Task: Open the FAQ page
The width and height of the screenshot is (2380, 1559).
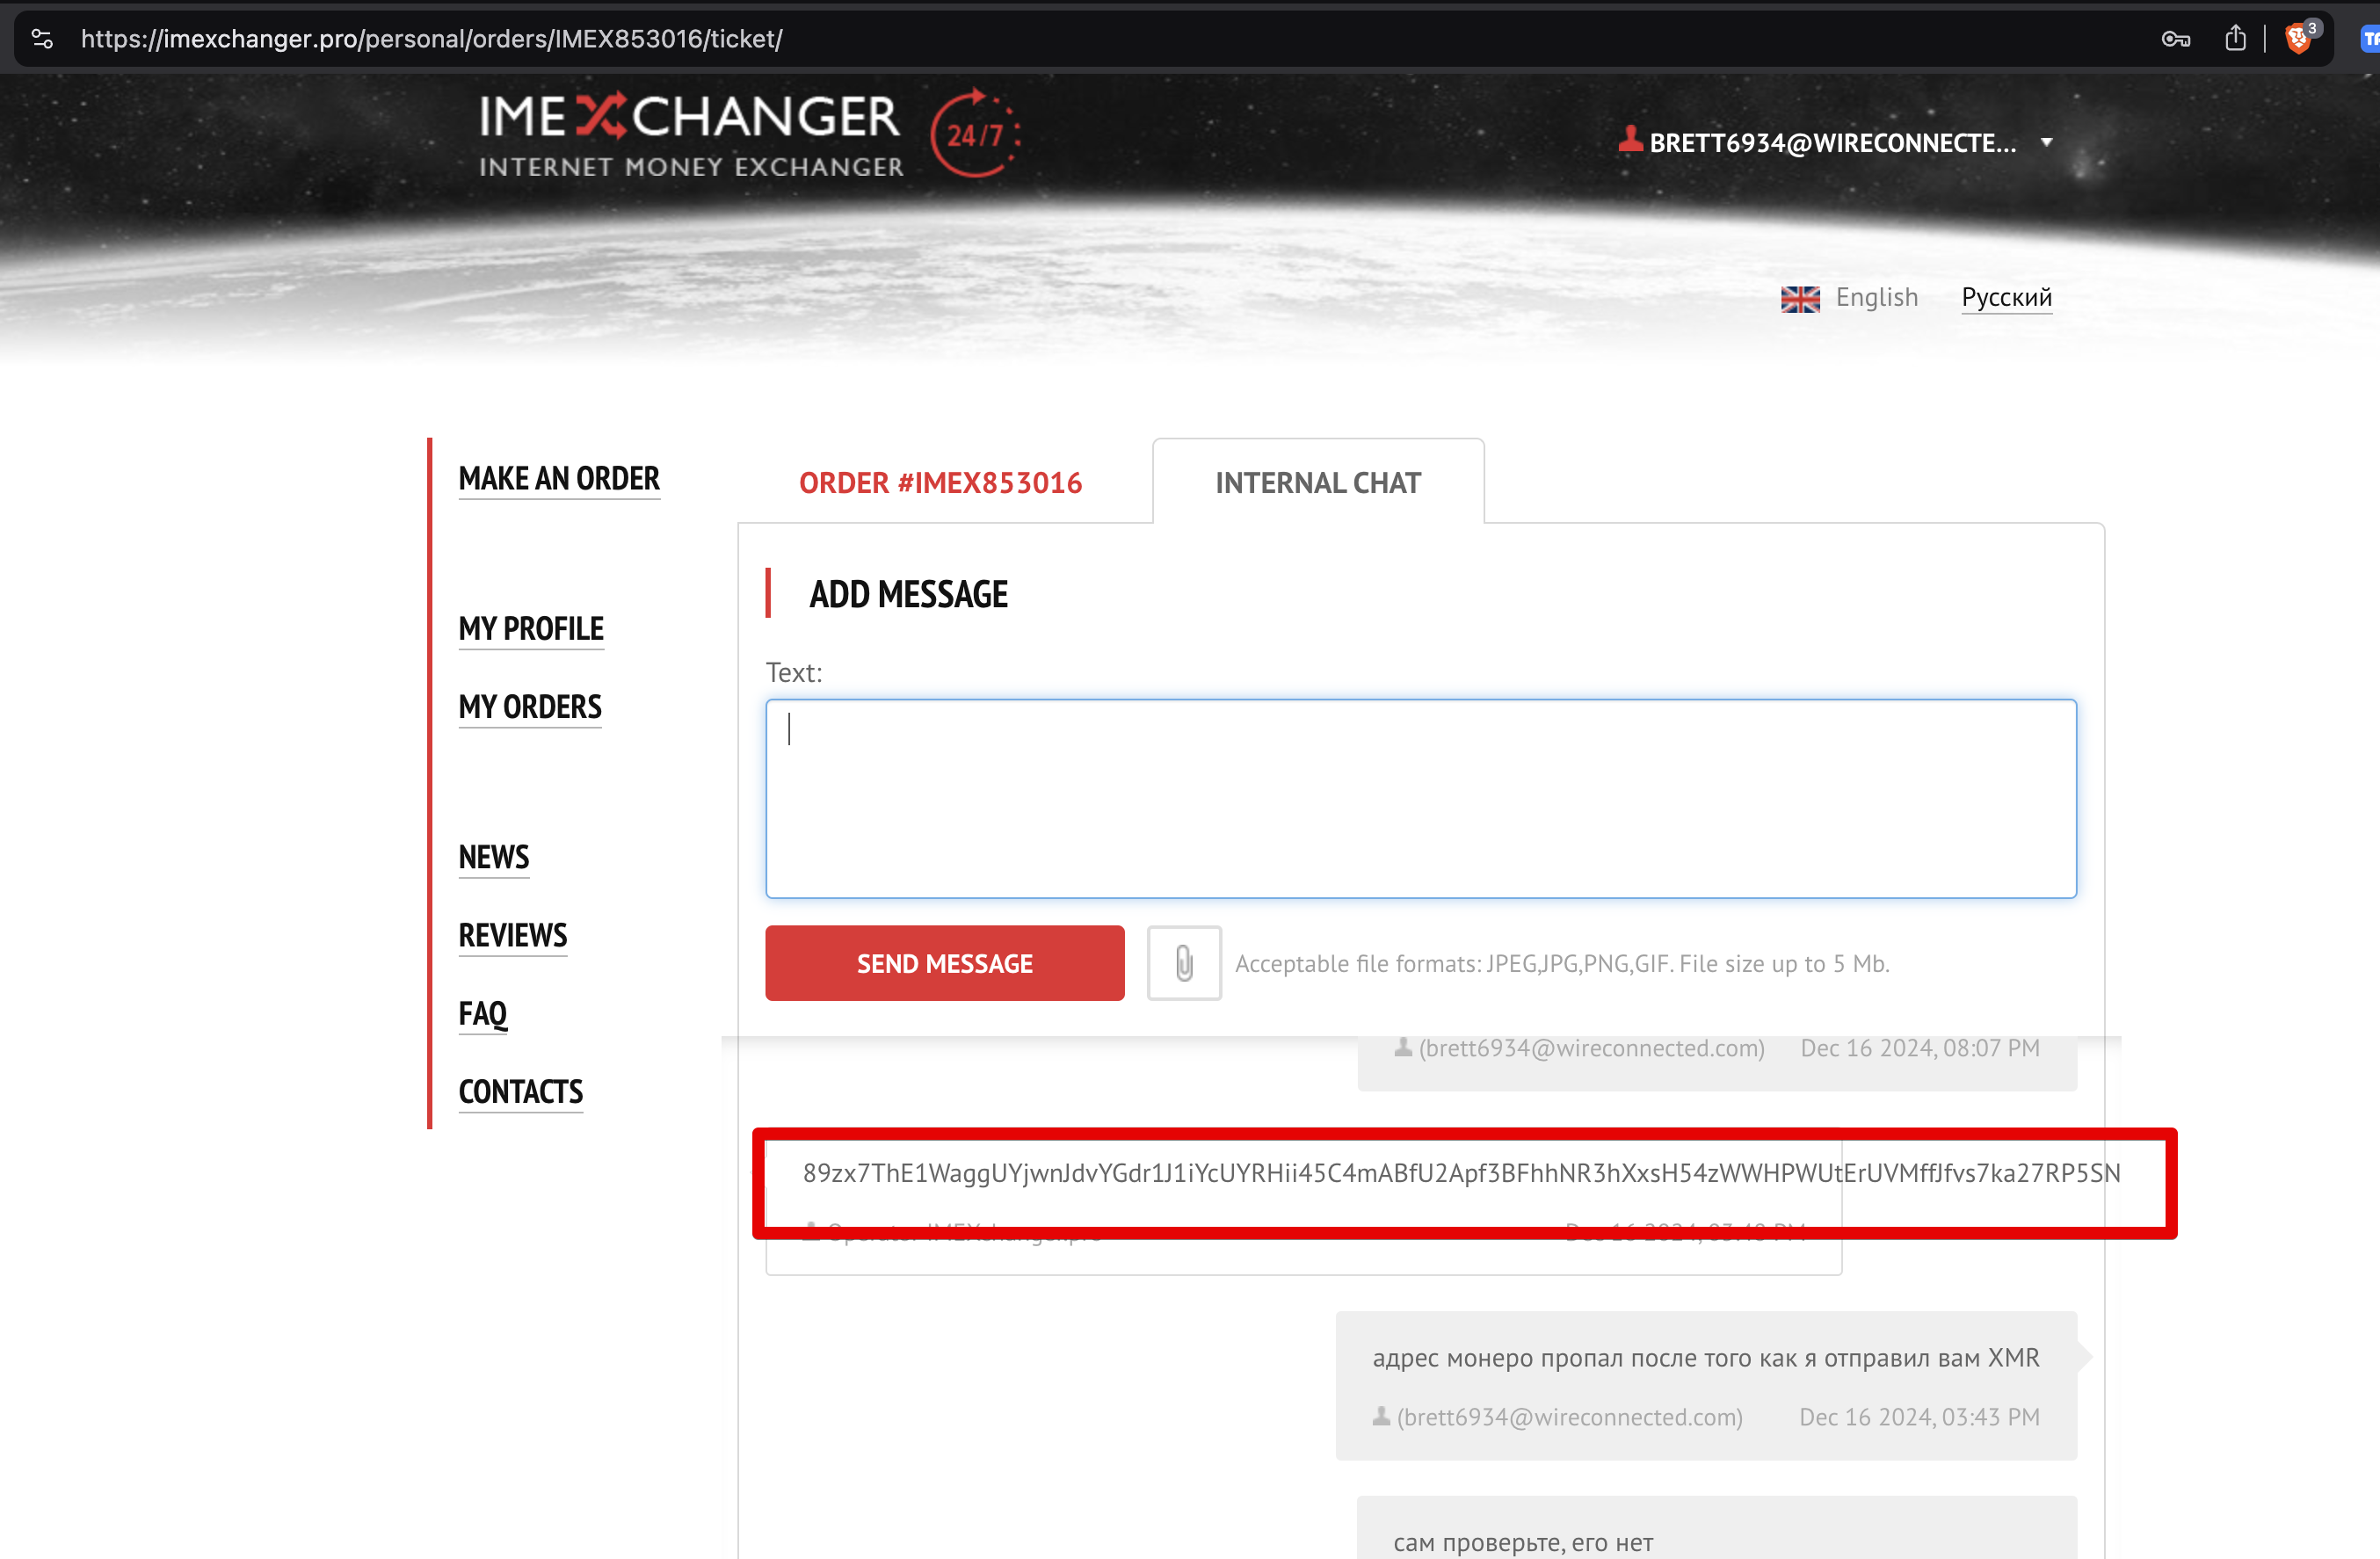Action: [483, 1013]
